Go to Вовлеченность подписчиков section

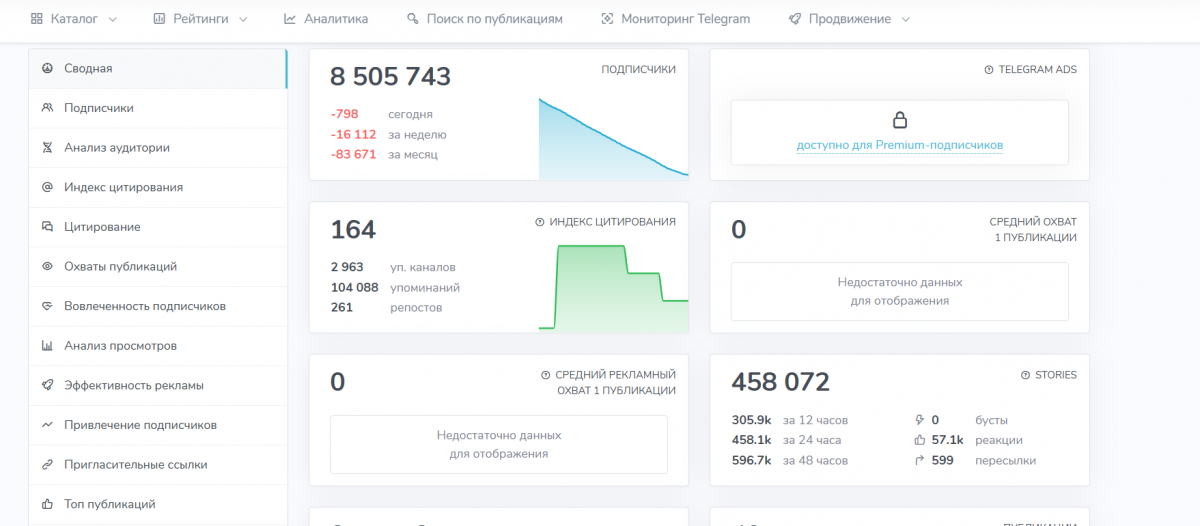(157, 306)
